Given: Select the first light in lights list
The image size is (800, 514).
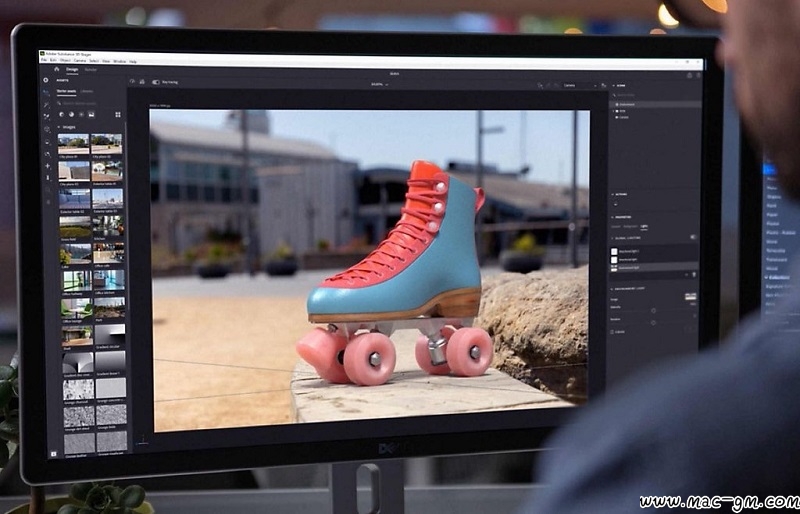Looking at the screenshot, I should (x=654, y=251).
